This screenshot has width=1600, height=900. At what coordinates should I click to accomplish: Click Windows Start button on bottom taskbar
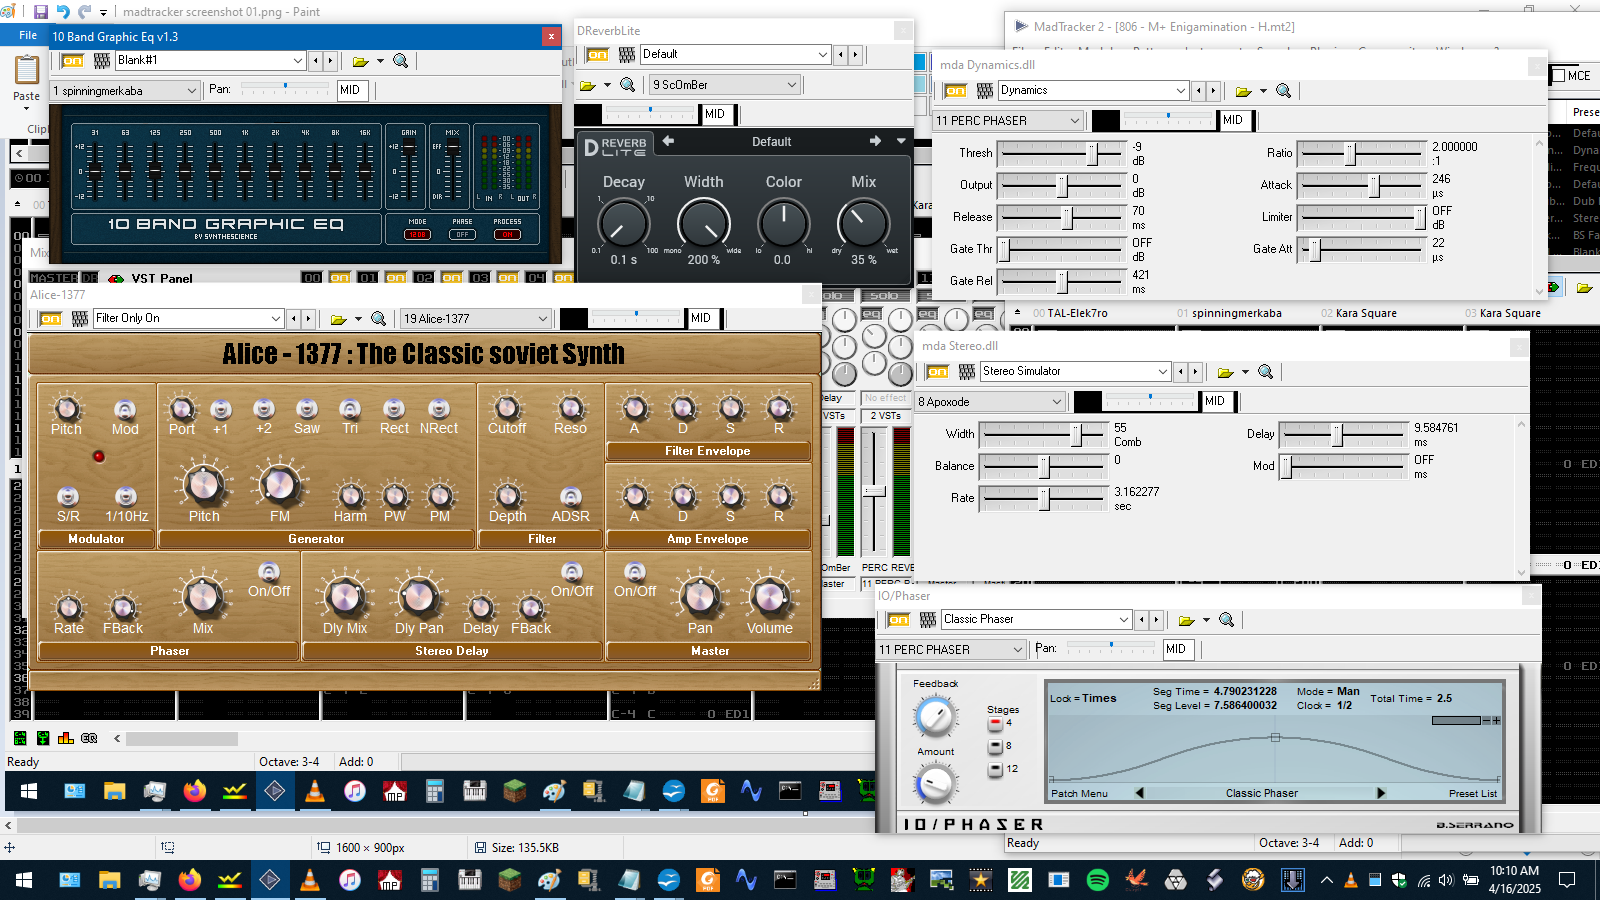tap(24, 880)
